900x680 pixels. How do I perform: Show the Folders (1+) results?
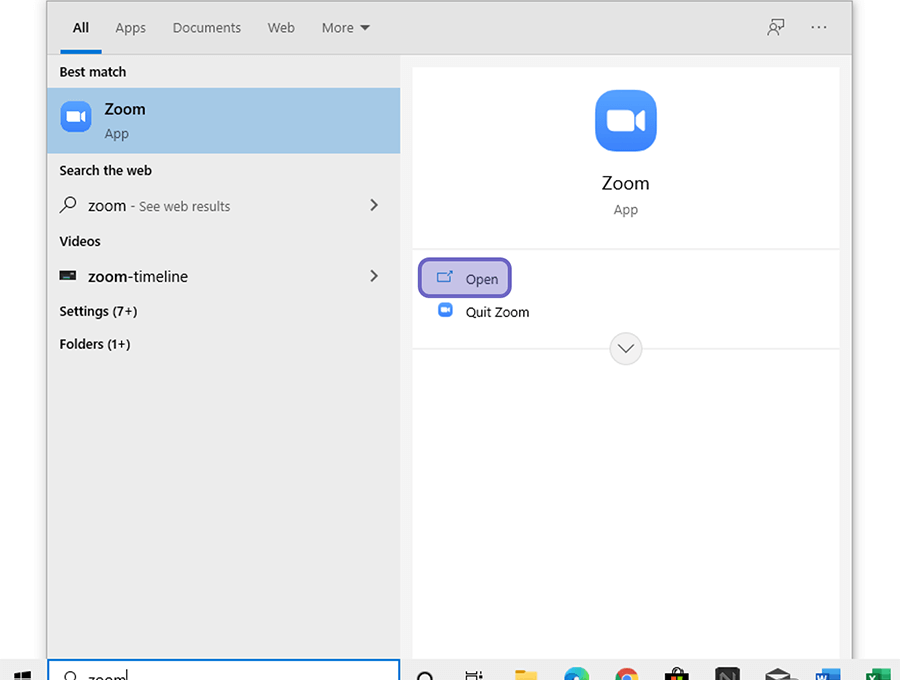(x=95, y=344)
